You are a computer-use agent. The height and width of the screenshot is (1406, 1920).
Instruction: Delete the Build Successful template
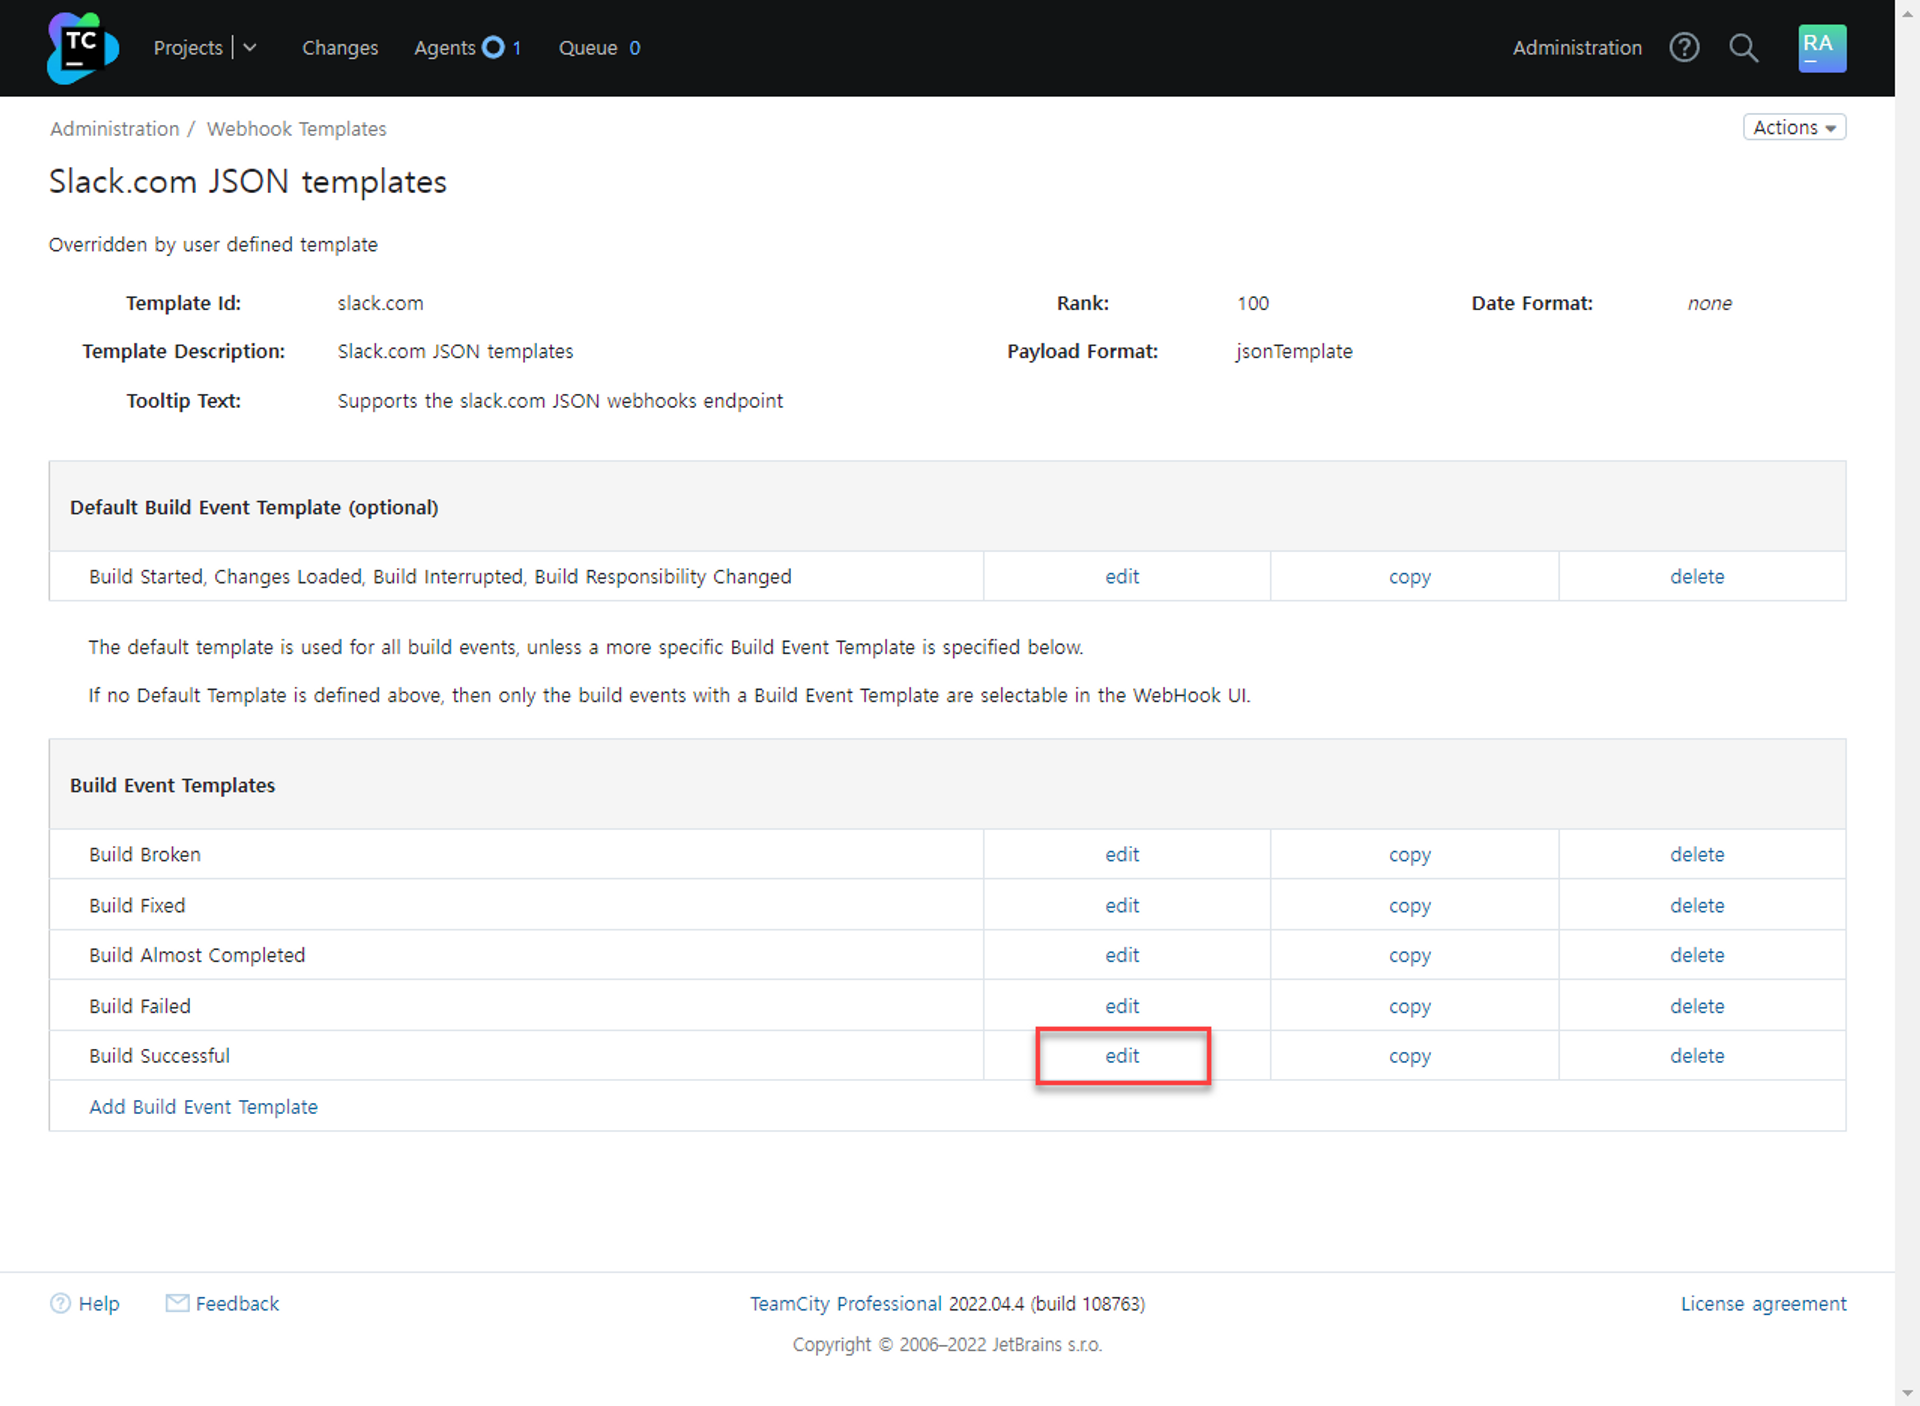(1697, 1056)
